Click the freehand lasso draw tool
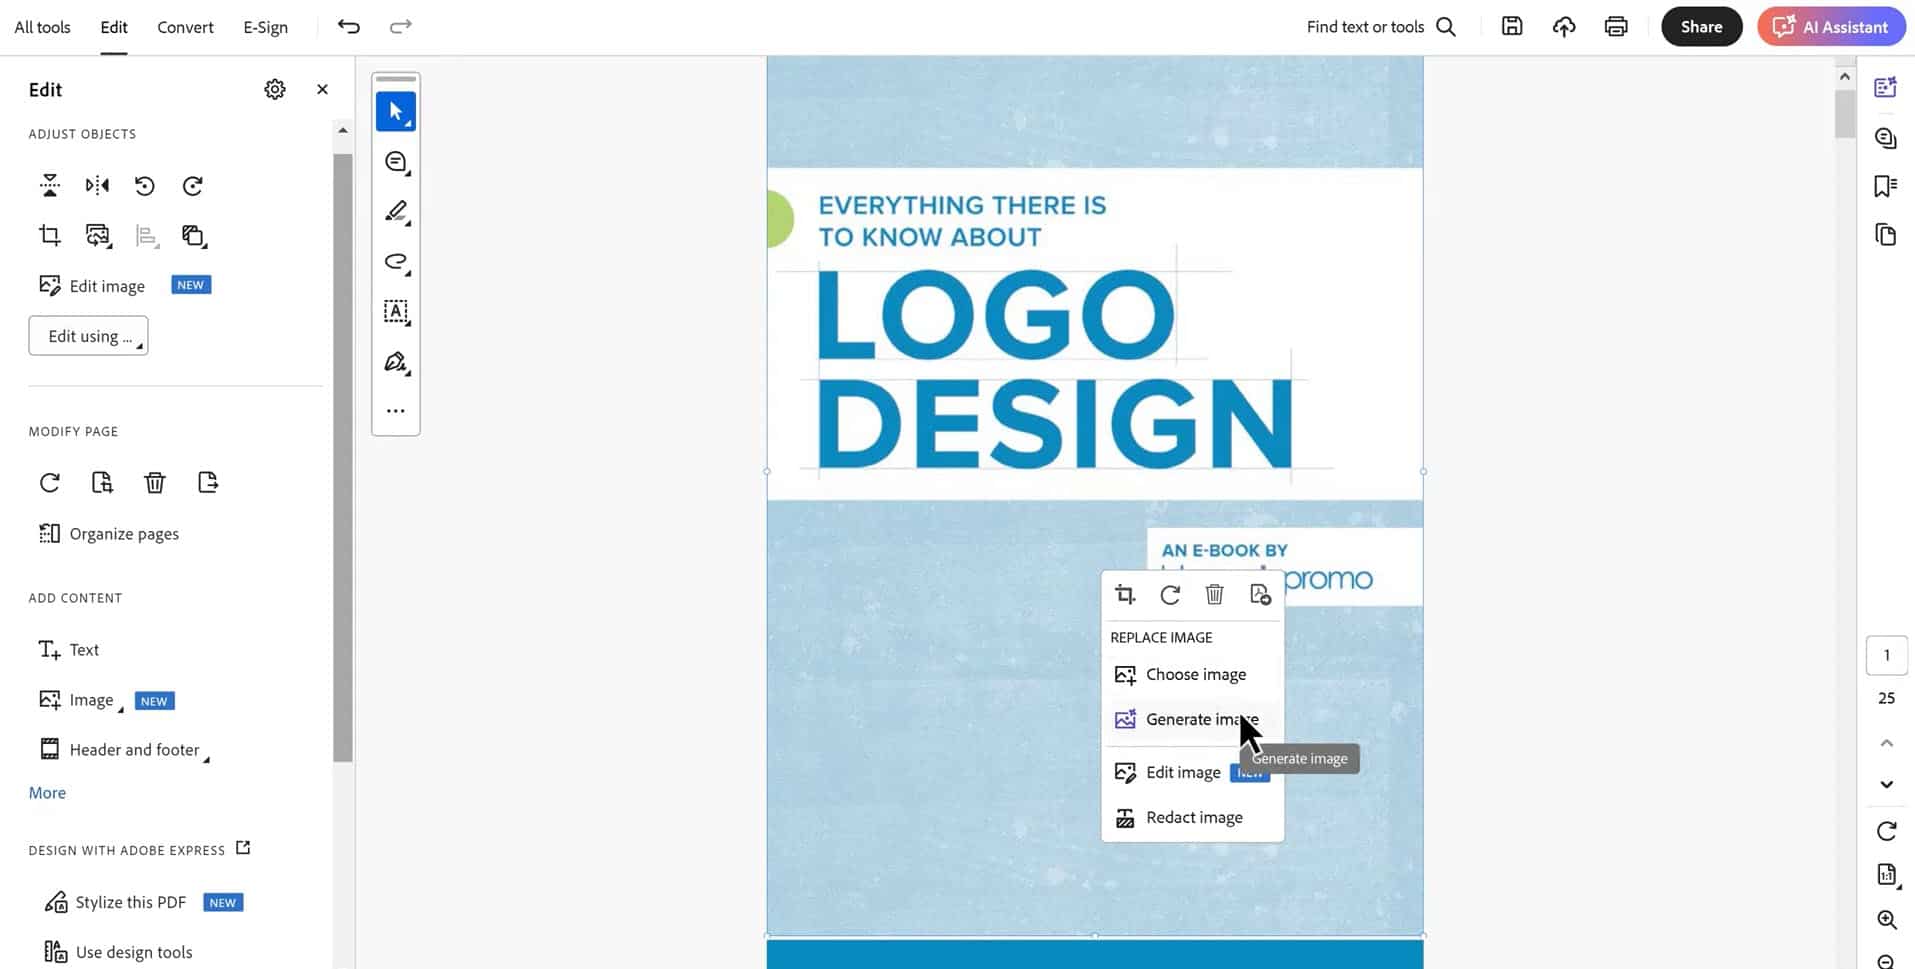Image resolution: width=1915 pixels, height=969 pixels. [x=396, y=262]
